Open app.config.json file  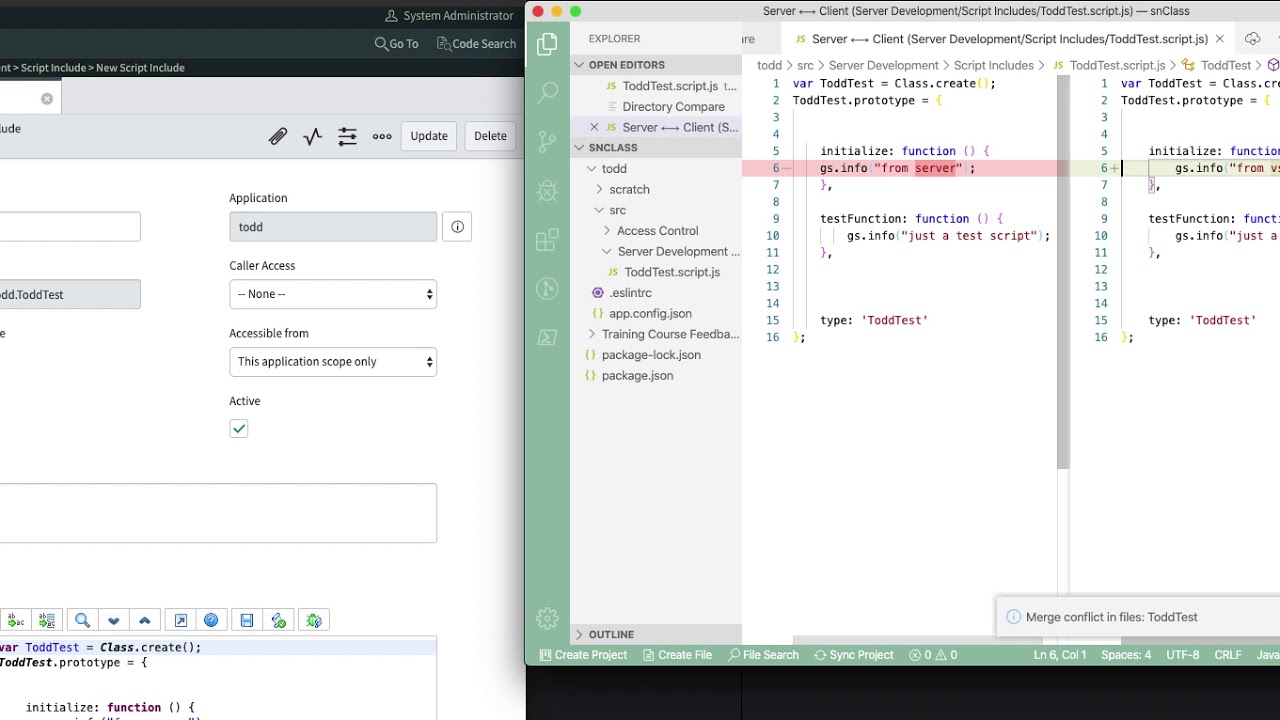click(656, 314)
